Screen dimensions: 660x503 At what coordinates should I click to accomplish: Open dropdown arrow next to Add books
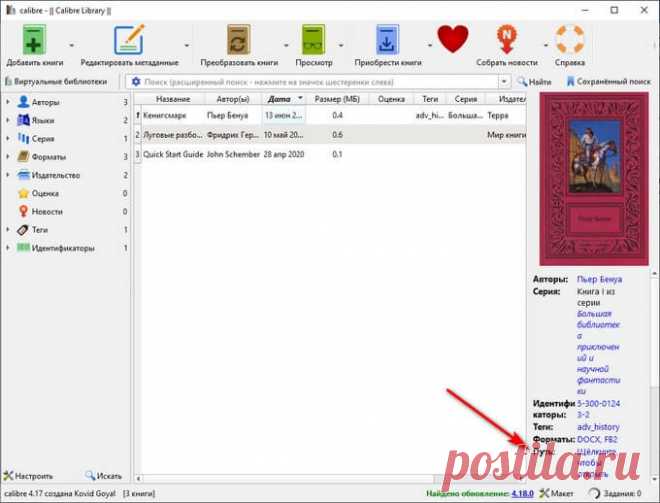pyautogui.click(x=72, y=45)
